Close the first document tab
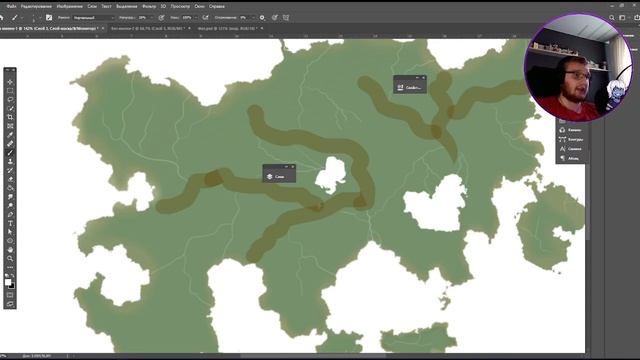This screenshot has height=360, width=640. 103,28
